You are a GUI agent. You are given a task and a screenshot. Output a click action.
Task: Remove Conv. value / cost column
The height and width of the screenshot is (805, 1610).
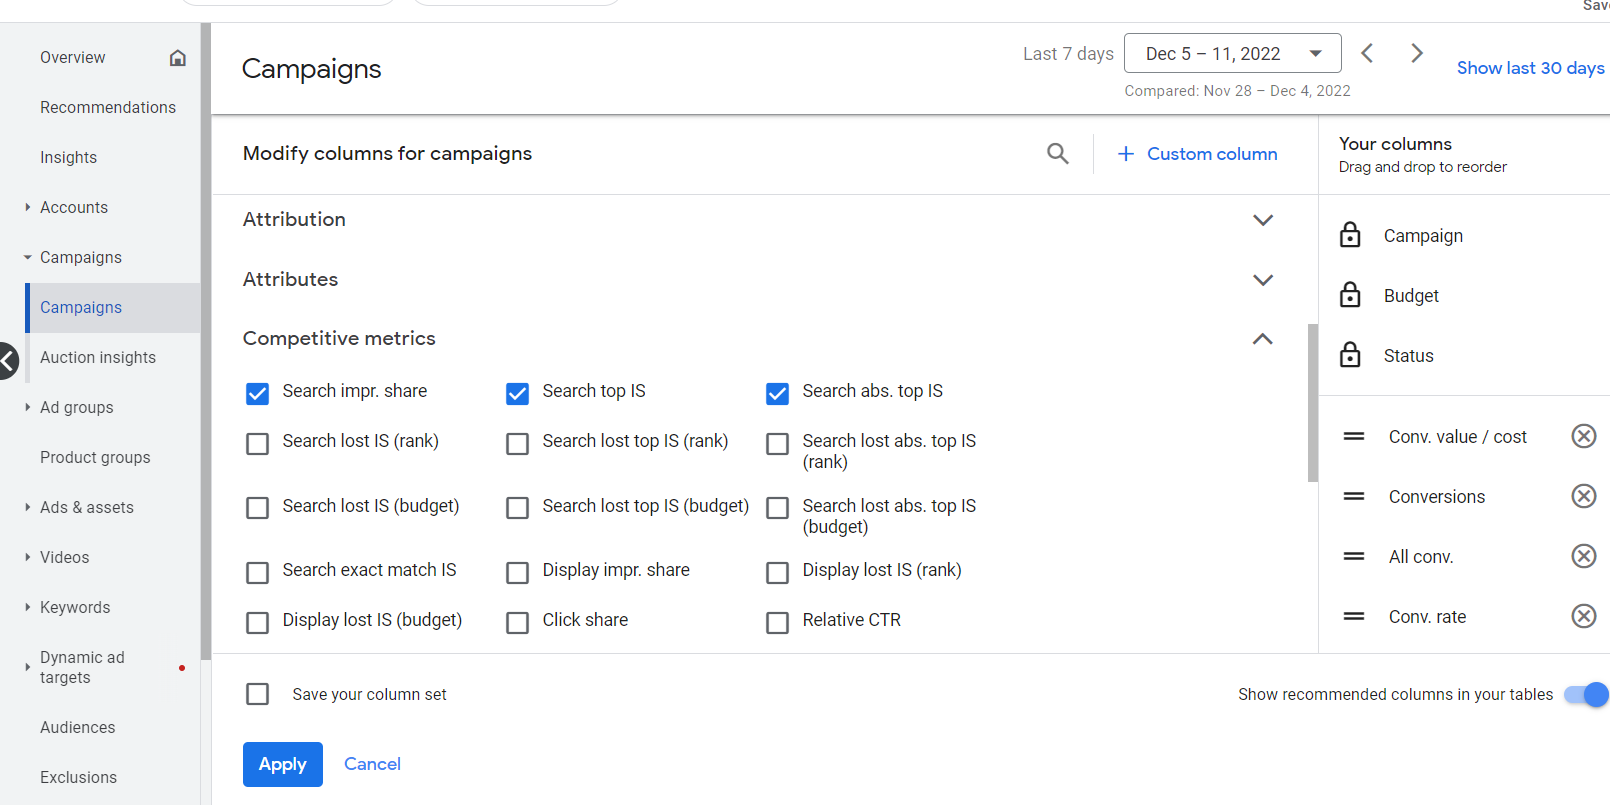[1583, 436]
